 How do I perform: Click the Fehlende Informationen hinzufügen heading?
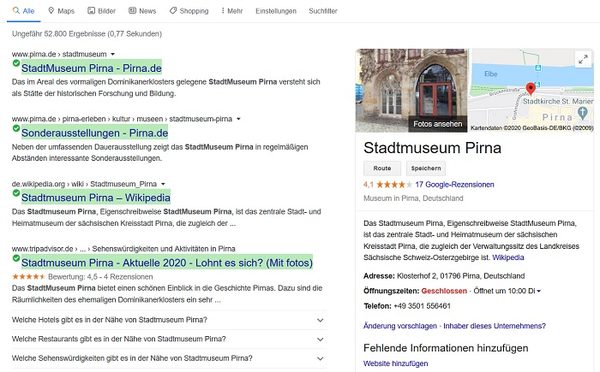point(446,348)
